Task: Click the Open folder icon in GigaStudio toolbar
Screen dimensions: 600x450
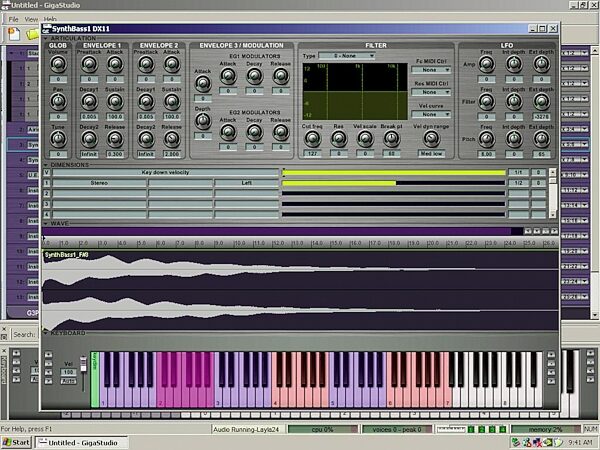Action: pyautogui.click(x=33, y=34)
